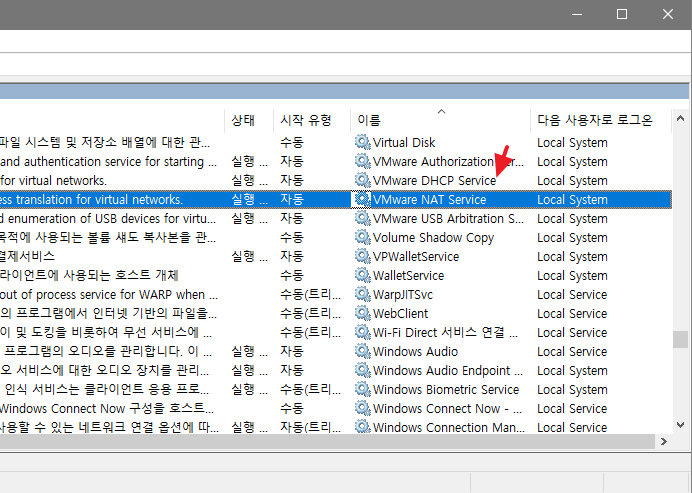The image size is (692, 493).
Task: Select the WalletService entry name
Action: [408, 275]
